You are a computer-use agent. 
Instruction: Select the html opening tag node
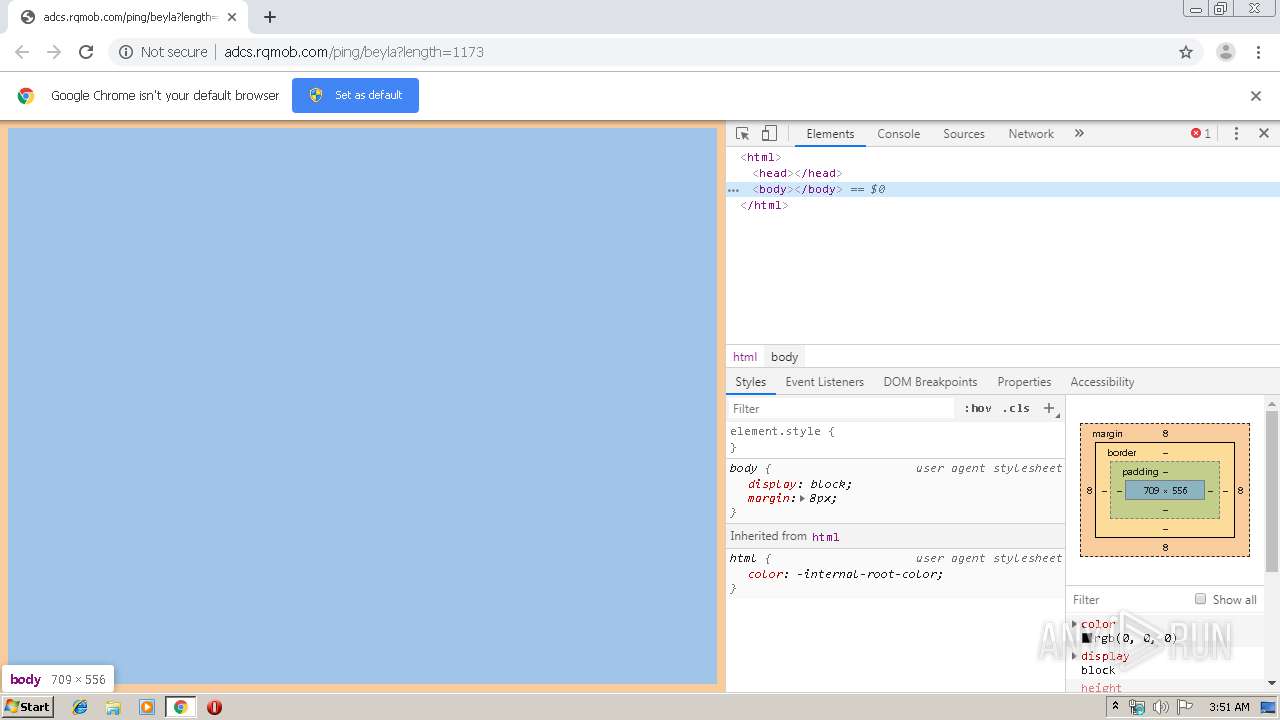761,157
